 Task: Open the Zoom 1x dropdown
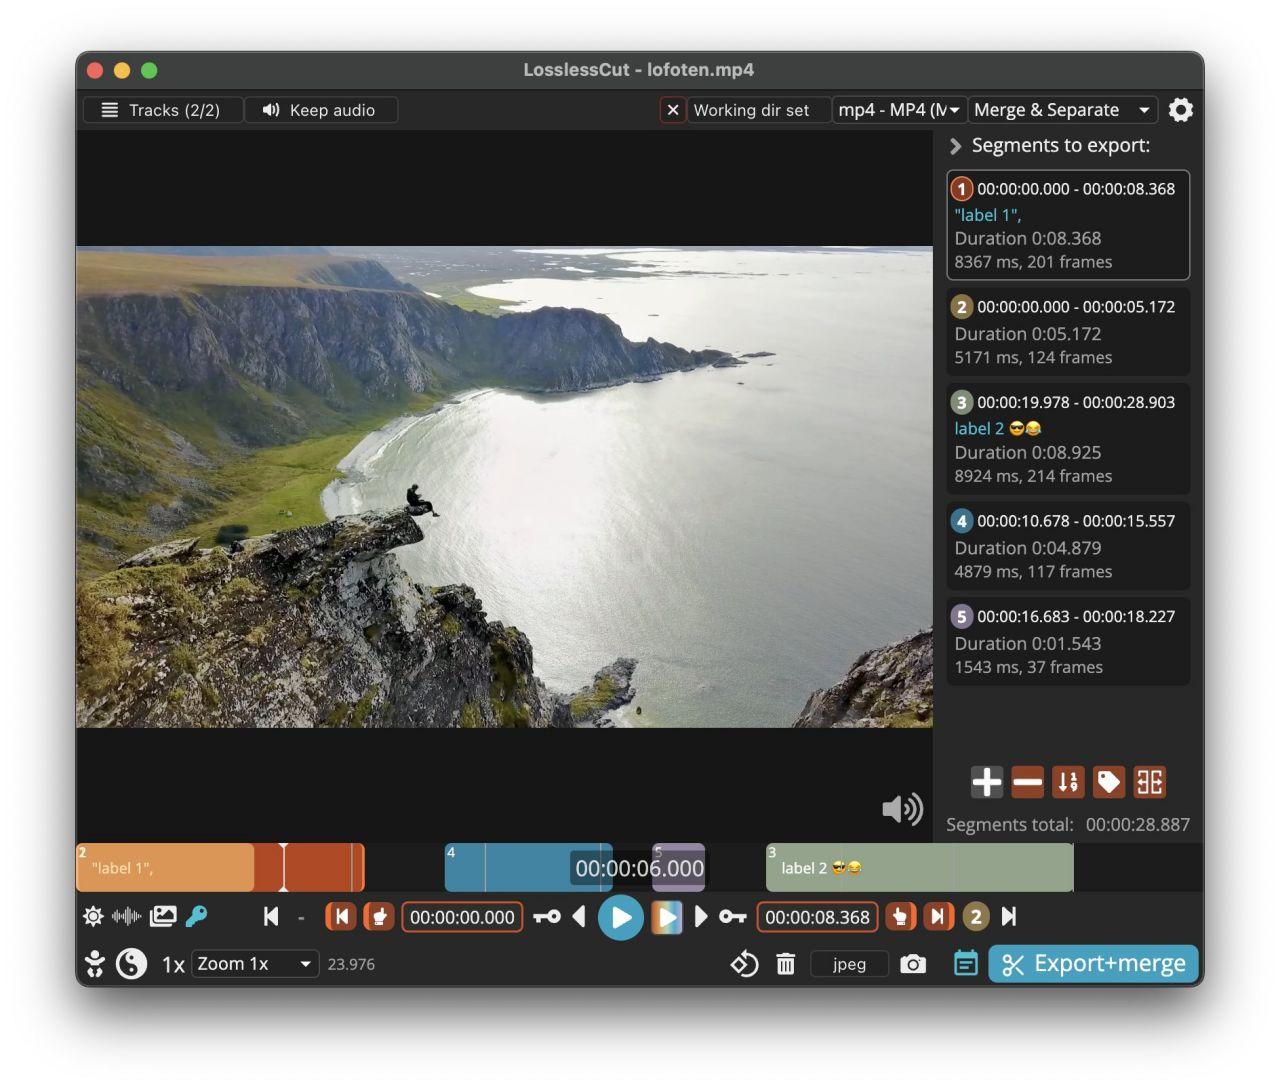point(255,964)
